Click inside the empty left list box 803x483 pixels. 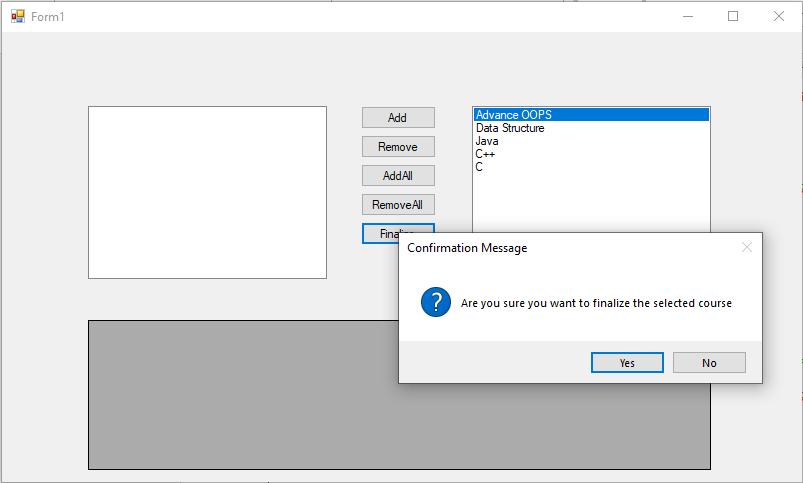(207, 192)
